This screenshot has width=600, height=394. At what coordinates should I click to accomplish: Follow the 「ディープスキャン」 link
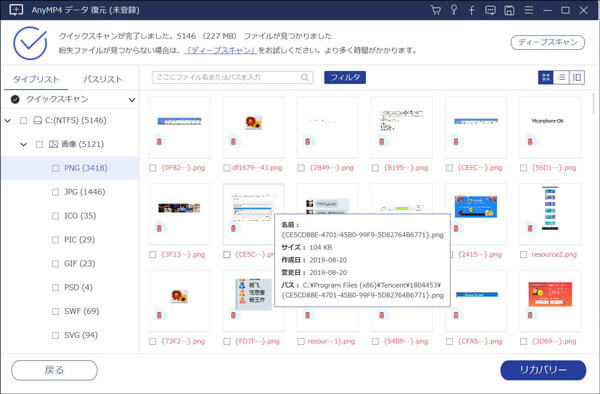(221, 50)
